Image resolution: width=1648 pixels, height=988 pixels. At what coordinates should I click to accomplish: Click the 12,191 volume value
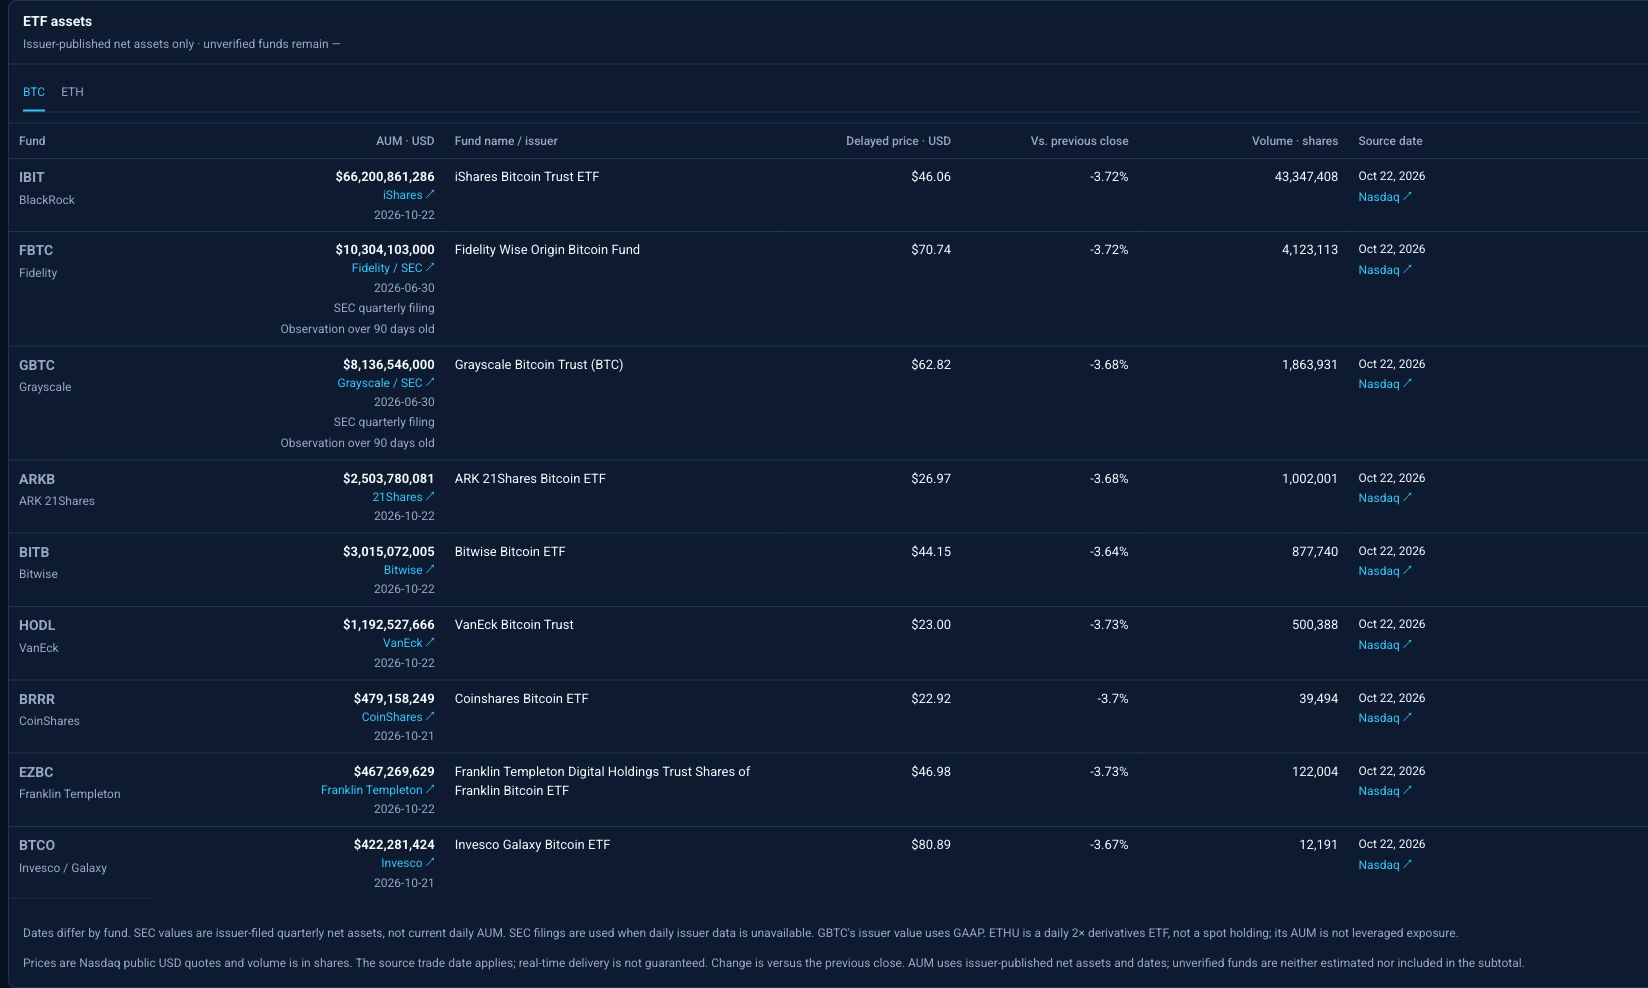tap(1318, 844)
